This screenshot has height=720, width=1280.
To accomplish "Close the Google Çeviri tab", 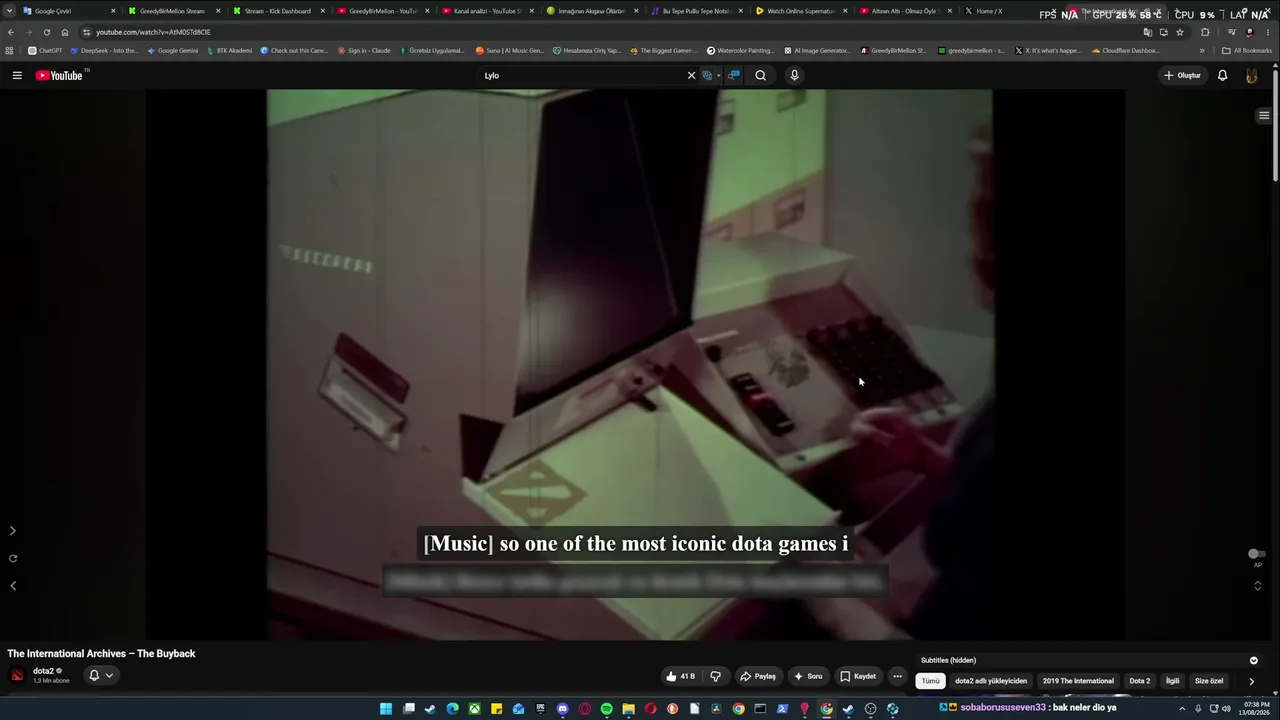I will click(113, 11).
